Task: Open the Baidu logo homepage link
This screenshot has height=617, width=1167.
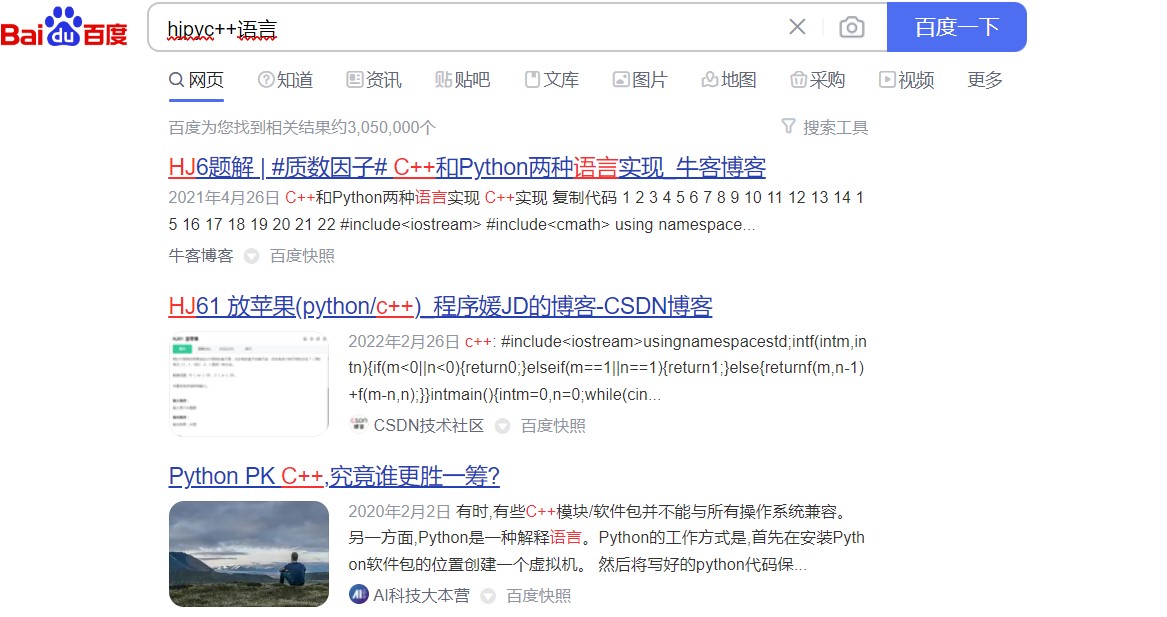Action: pyautogui.click(x=64, y=28)
